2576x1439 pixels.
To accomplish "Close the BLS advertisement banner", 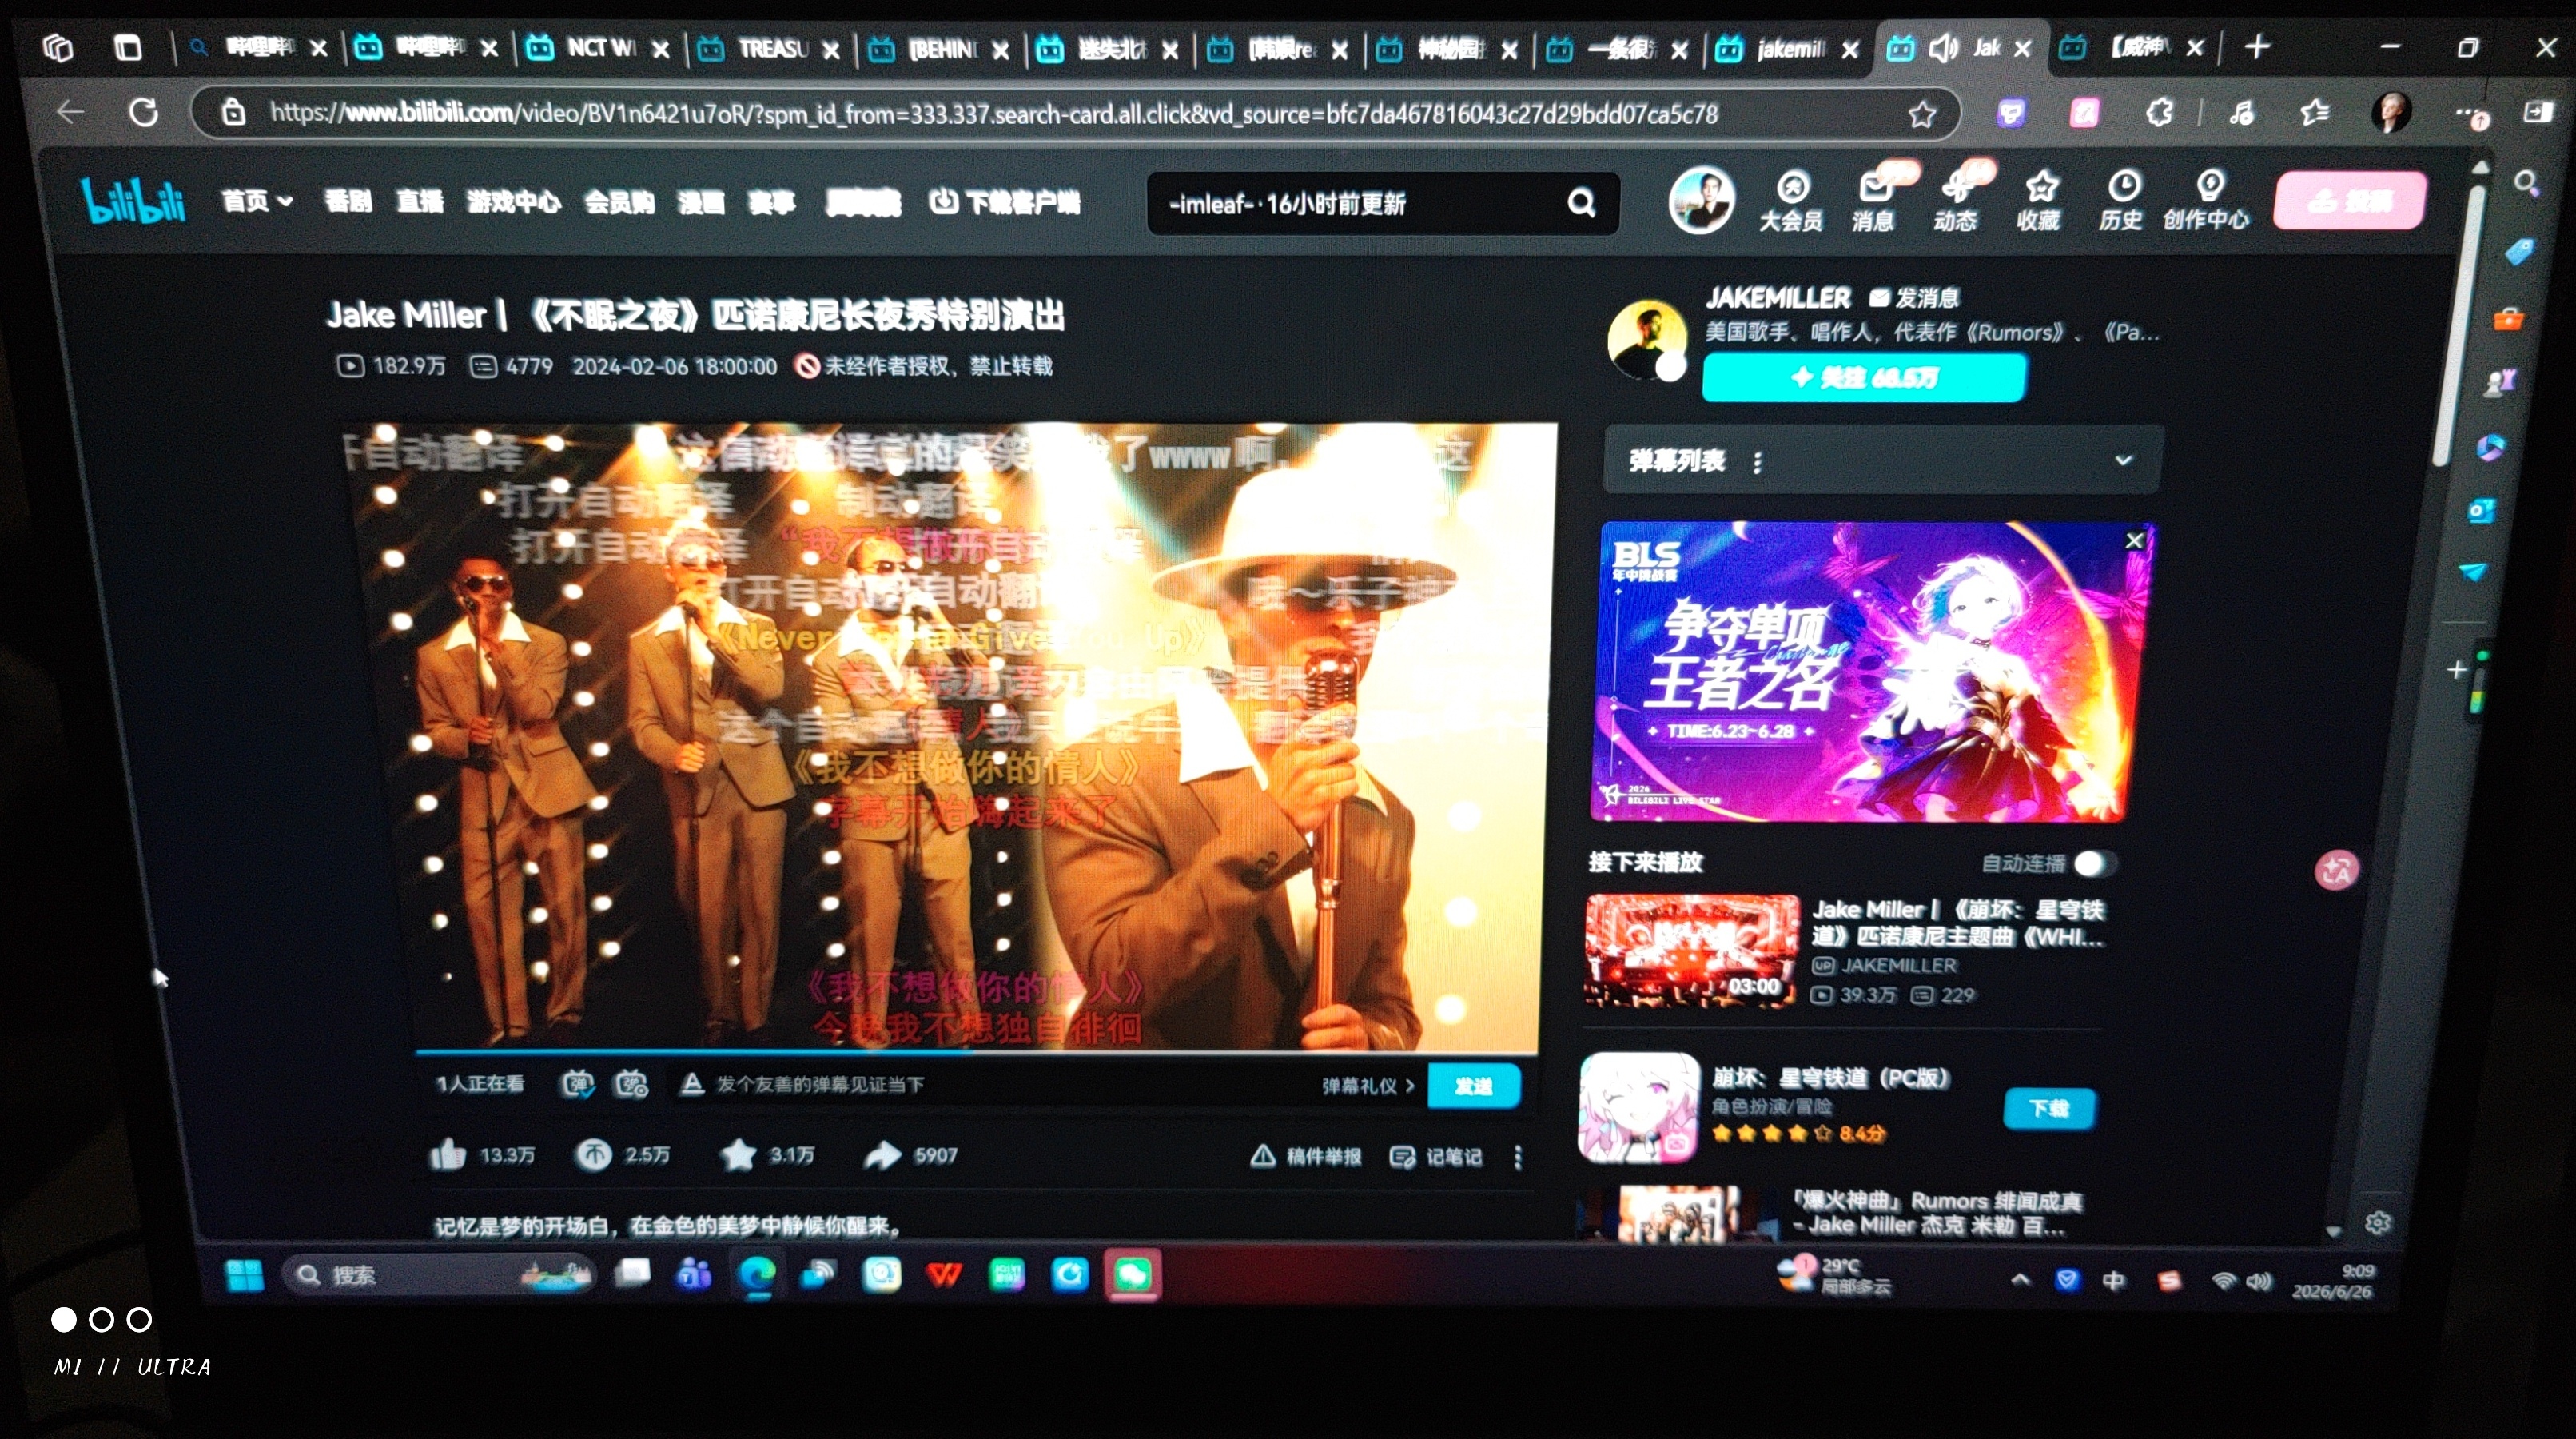I will pos(2134,541).
